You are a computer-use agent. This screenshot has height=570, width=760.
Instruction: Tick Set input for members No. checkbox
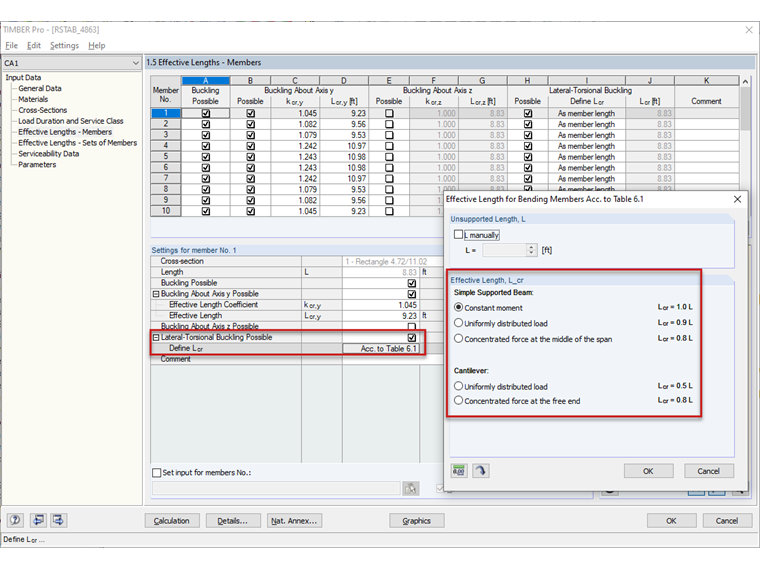coord(157,472)
